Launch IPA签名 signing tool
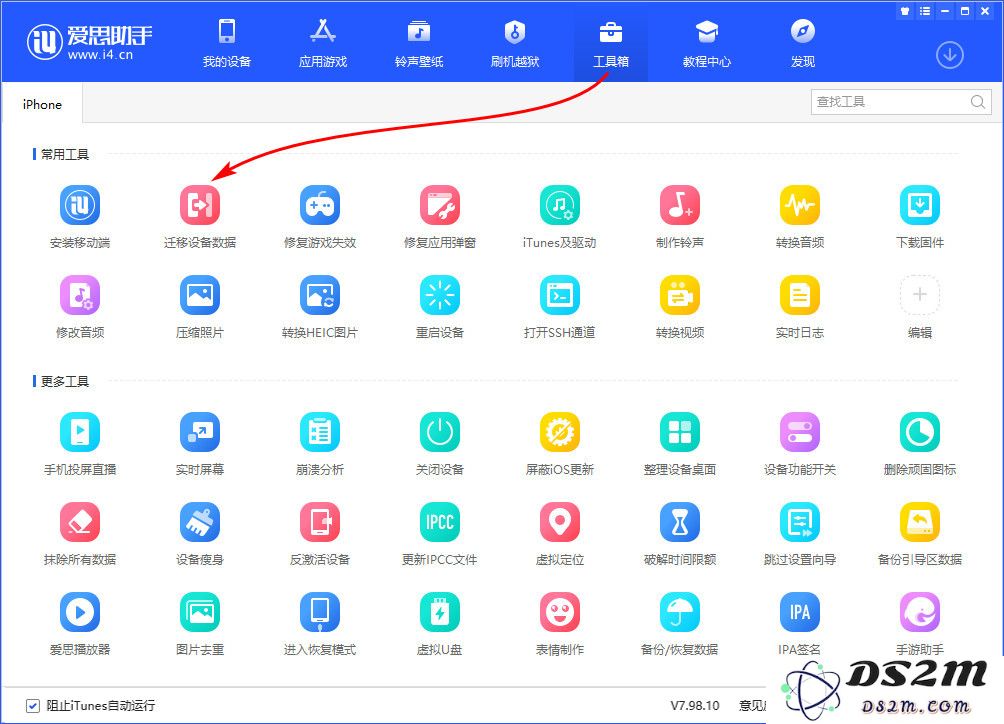The image size is (1004, 724). point(800,612)
